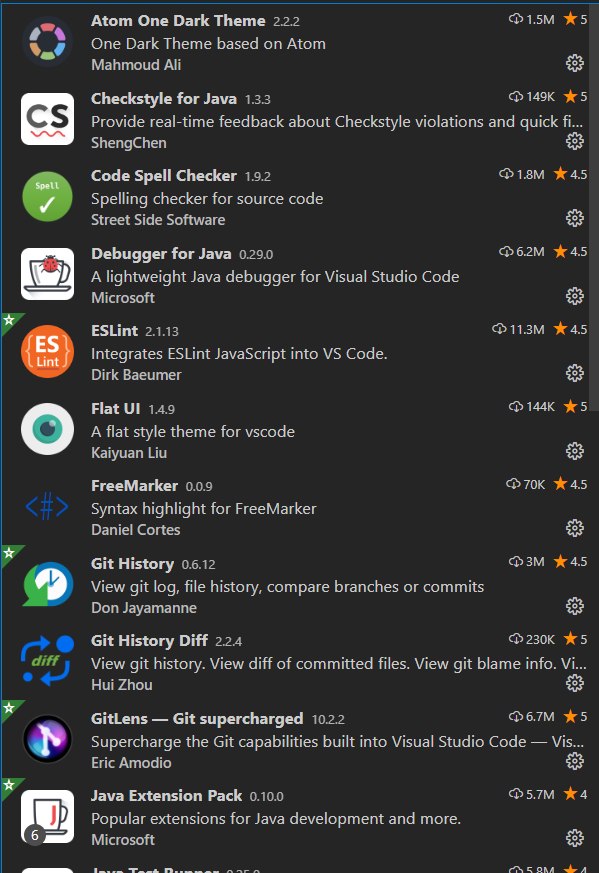The height and width of the screenshot is (873, 599).
Task: Click the rating star icon on Debugger for Java
Action: [560, 252]
